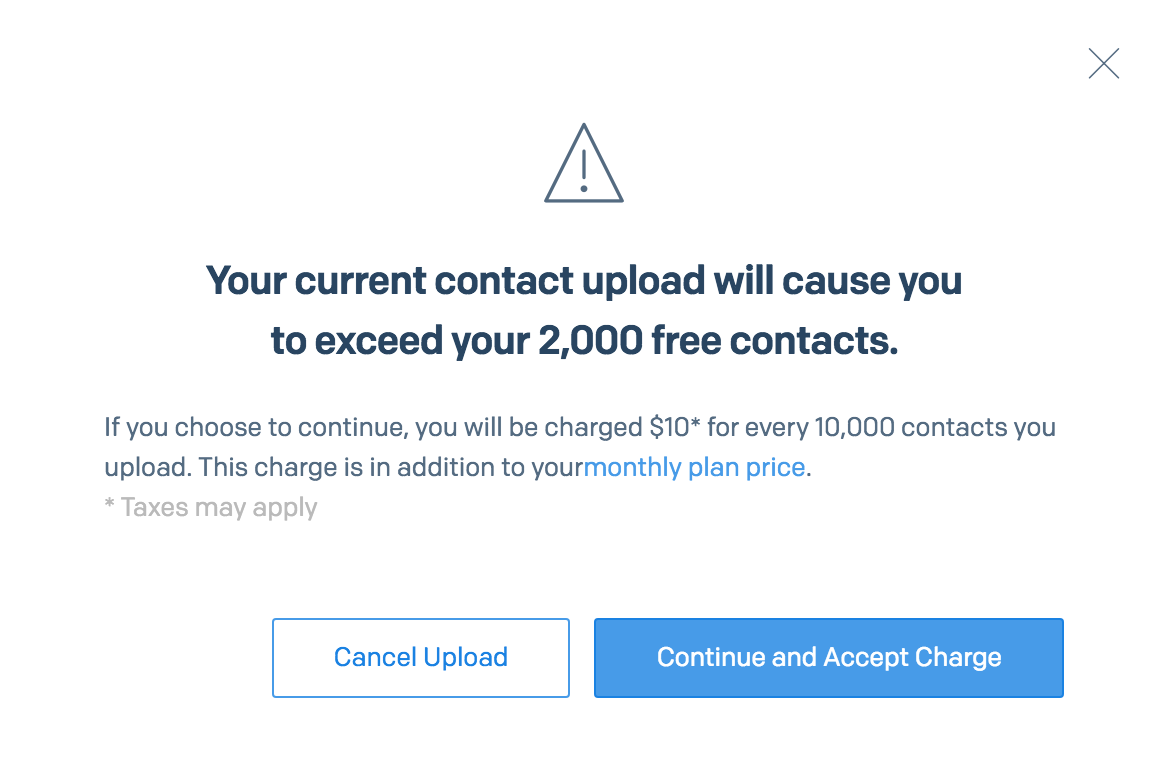The image size is (1165, 779).
Task: Click the white Cancel Upload button
Action: 421,658
